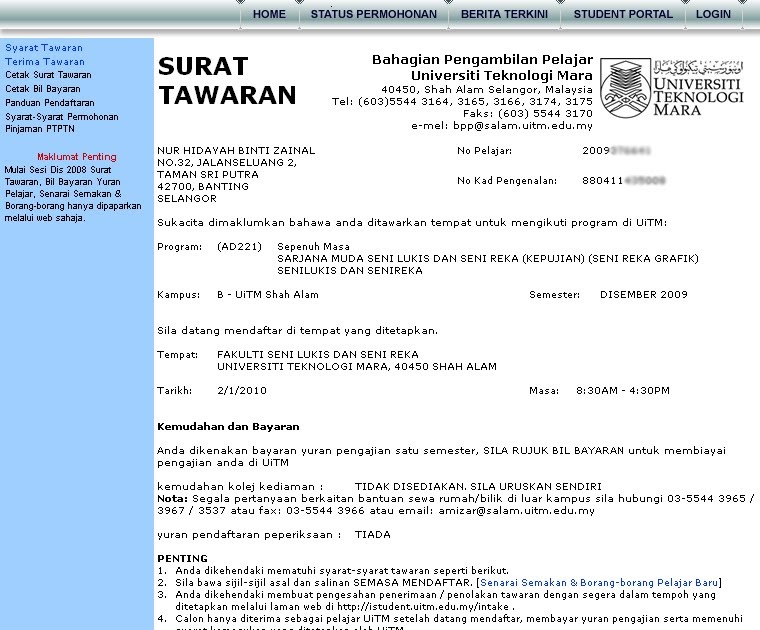Click the URL http://istudent.uitm.edu.my/intake
The width and height of the screenshot is (760, 630).
423,607
